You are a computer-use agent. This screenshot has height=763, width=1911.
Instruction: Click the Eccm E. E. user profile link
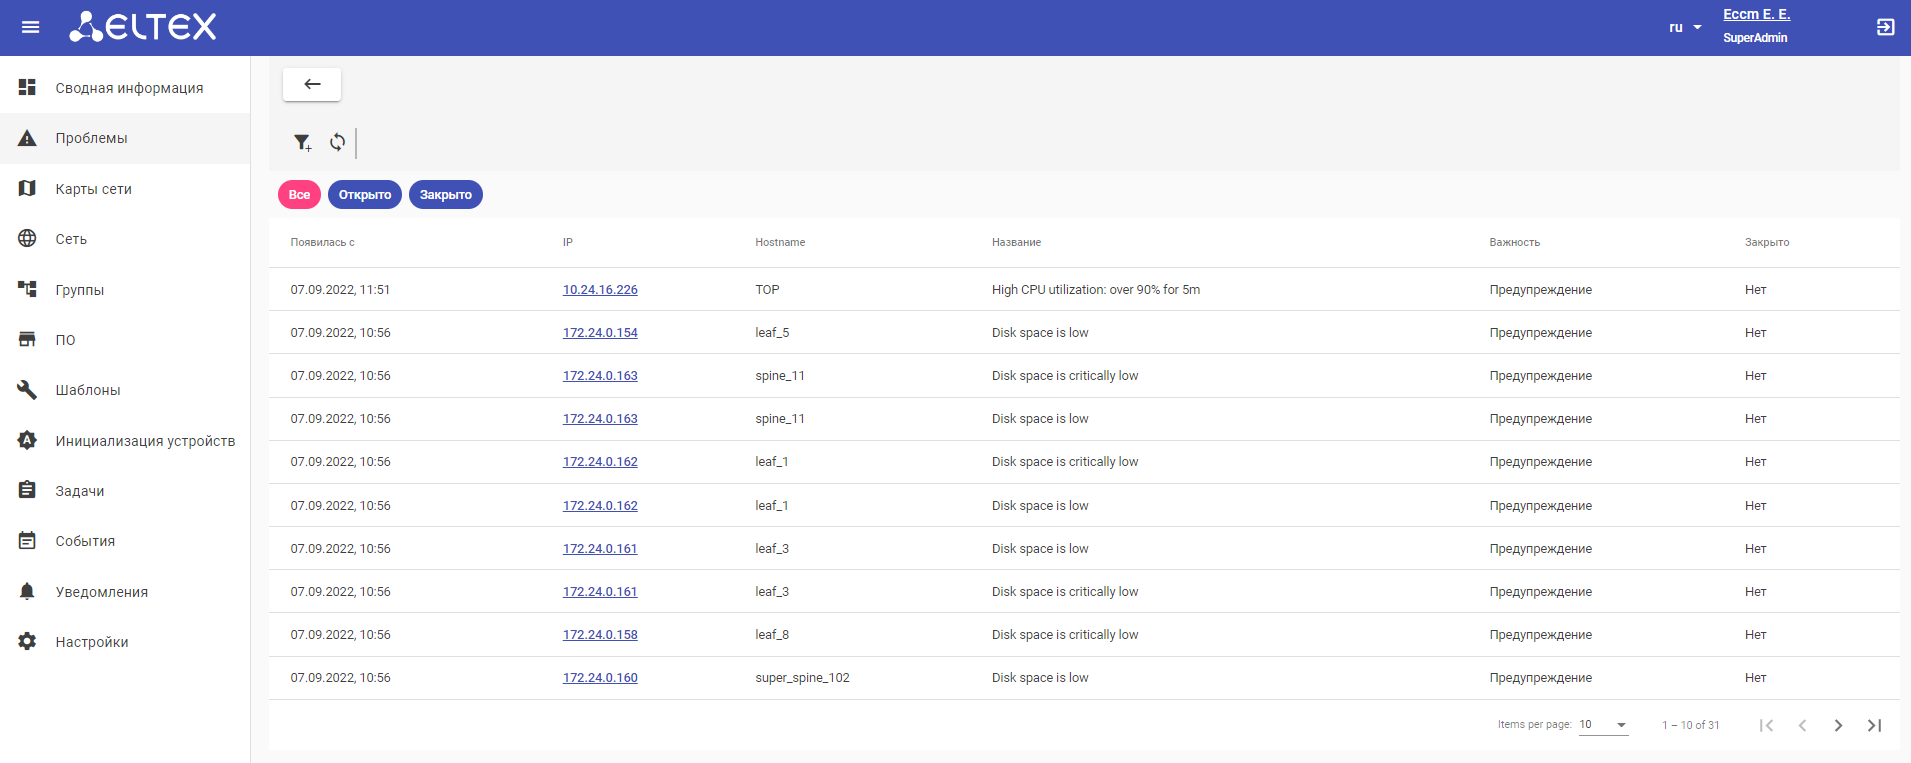pyautogui.click(x=1756, y=15)
